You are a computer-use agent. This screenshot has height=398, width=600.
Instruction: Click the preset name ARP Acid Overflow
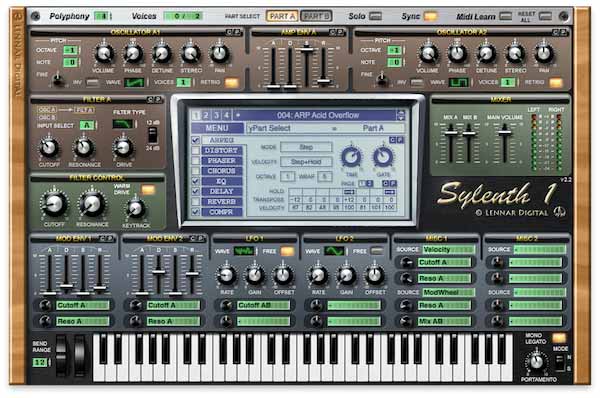click(x=318, y=115)
